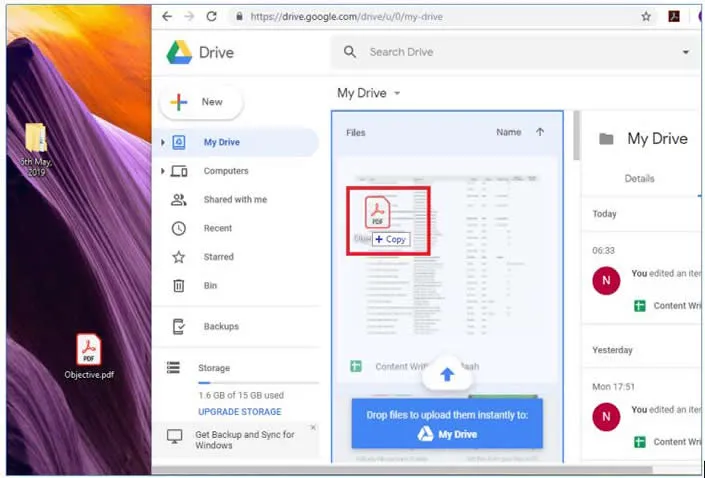Click the browser back arrow

pyautogui.click(x=166, y=17)
